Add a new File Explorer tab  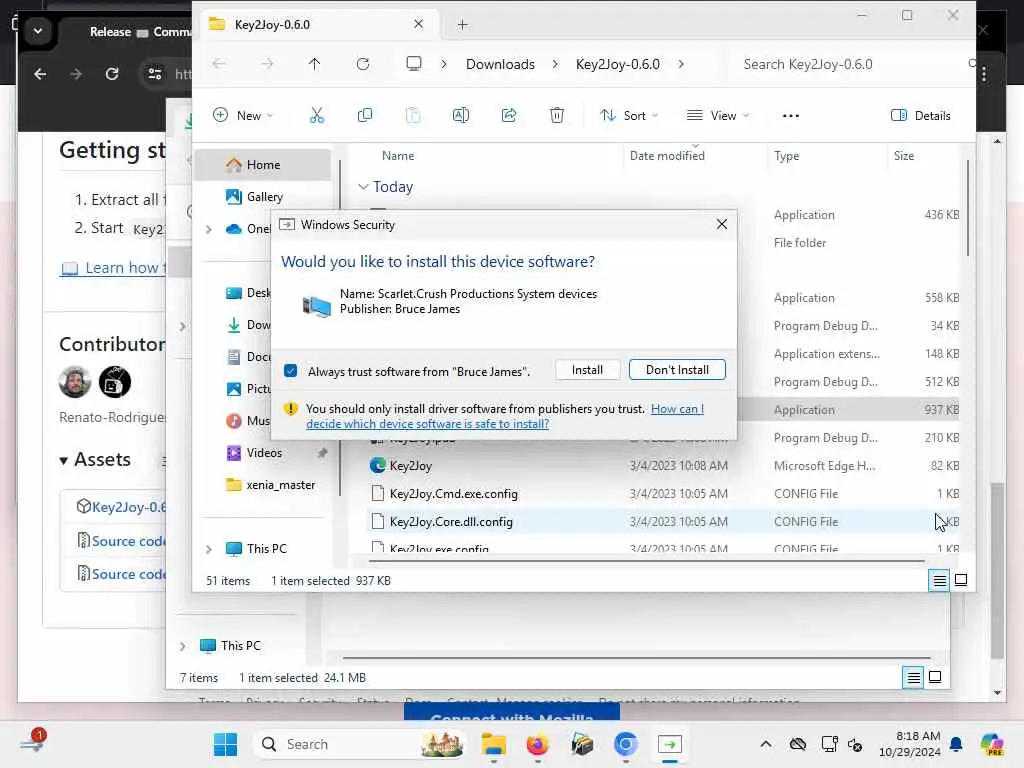point(462,25)
